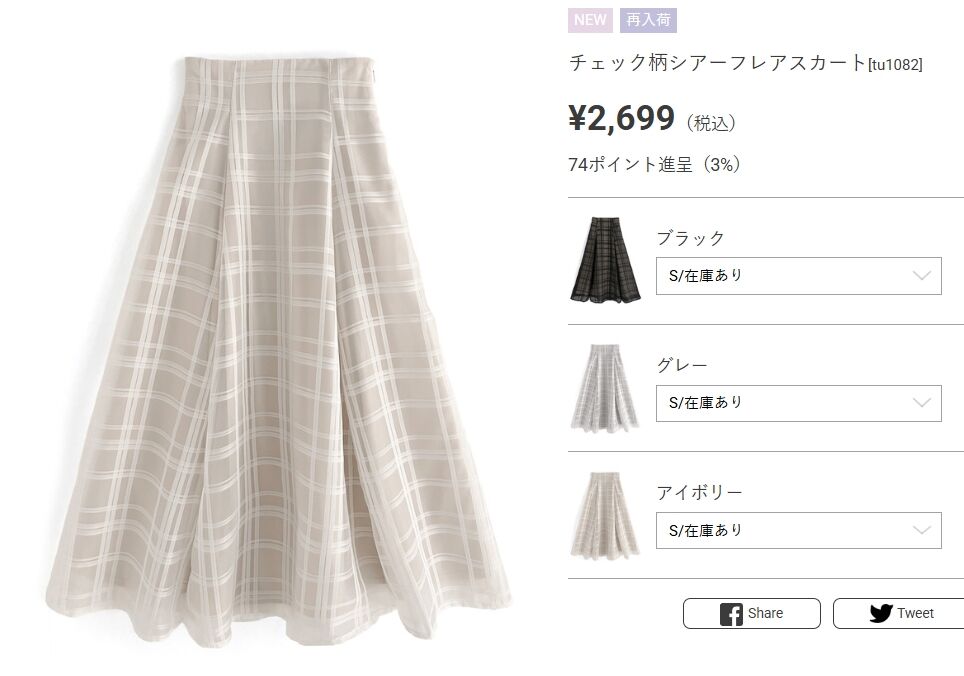The height and width of the screenshot is (676, 964).
Task: Click the グレー color name label
Action: (x=682, y=365)
